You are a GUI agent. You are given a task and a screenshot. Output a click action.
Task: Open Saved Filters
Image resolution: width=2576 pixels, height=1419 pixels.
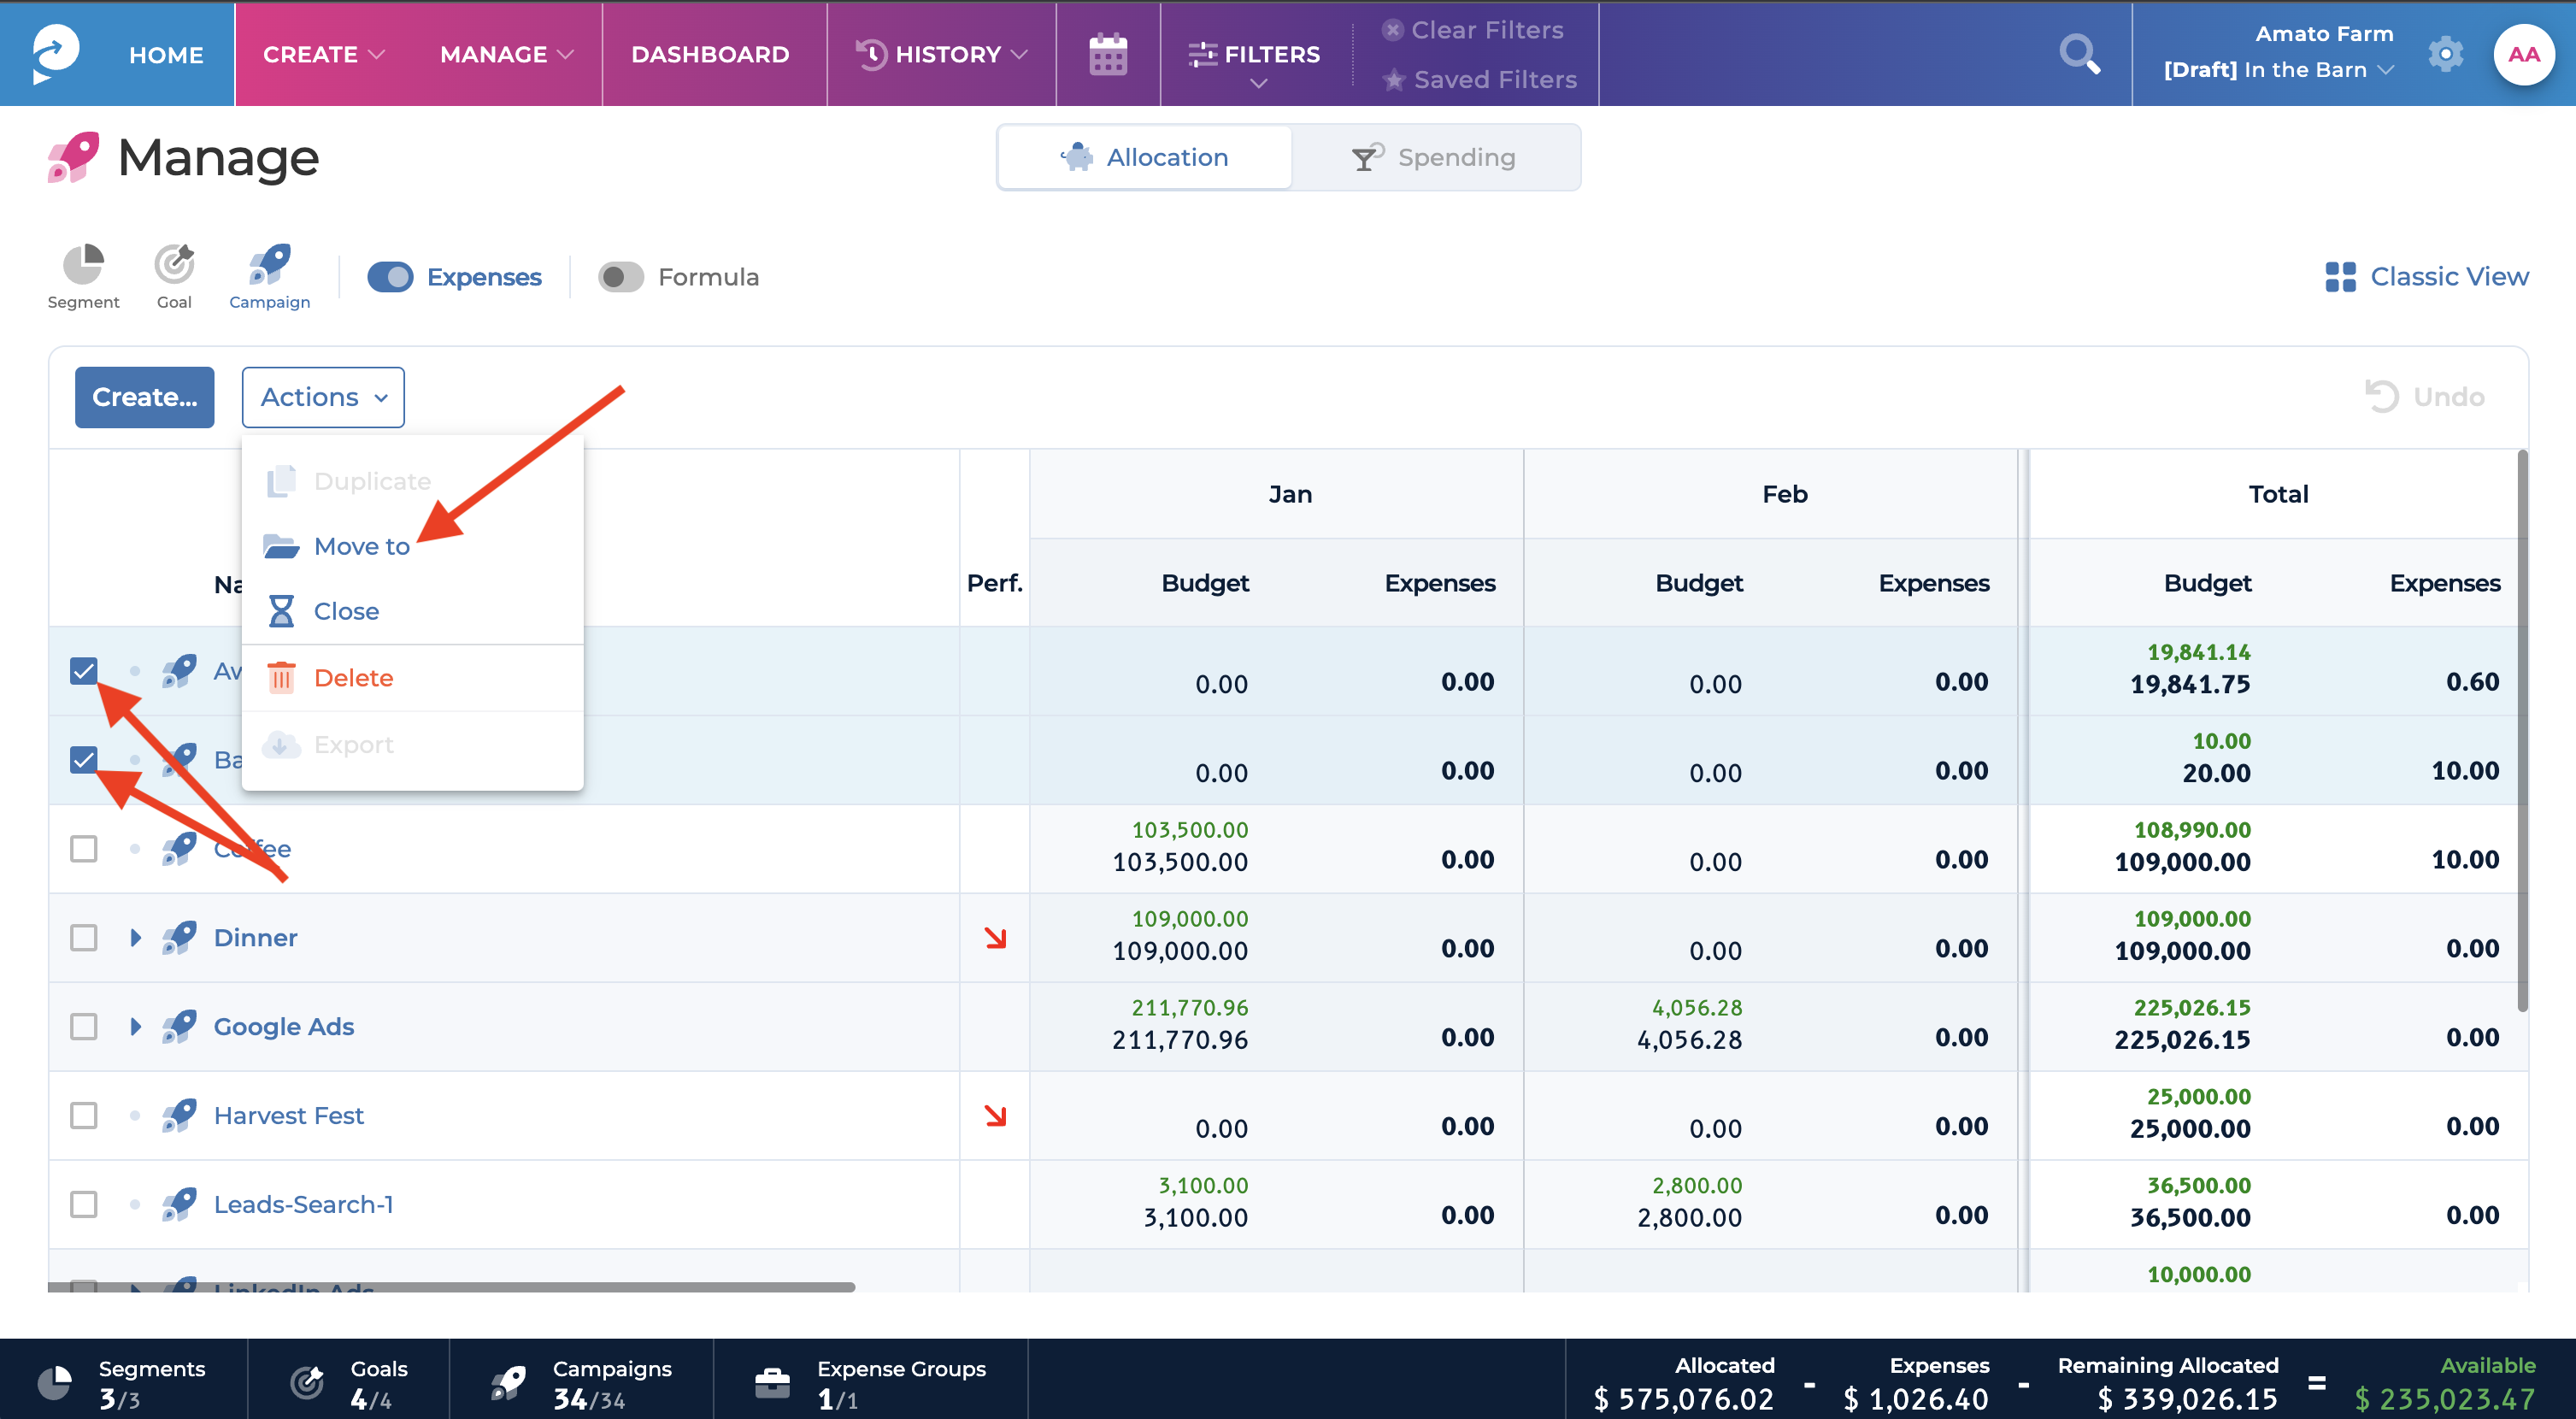[1481, 79]
